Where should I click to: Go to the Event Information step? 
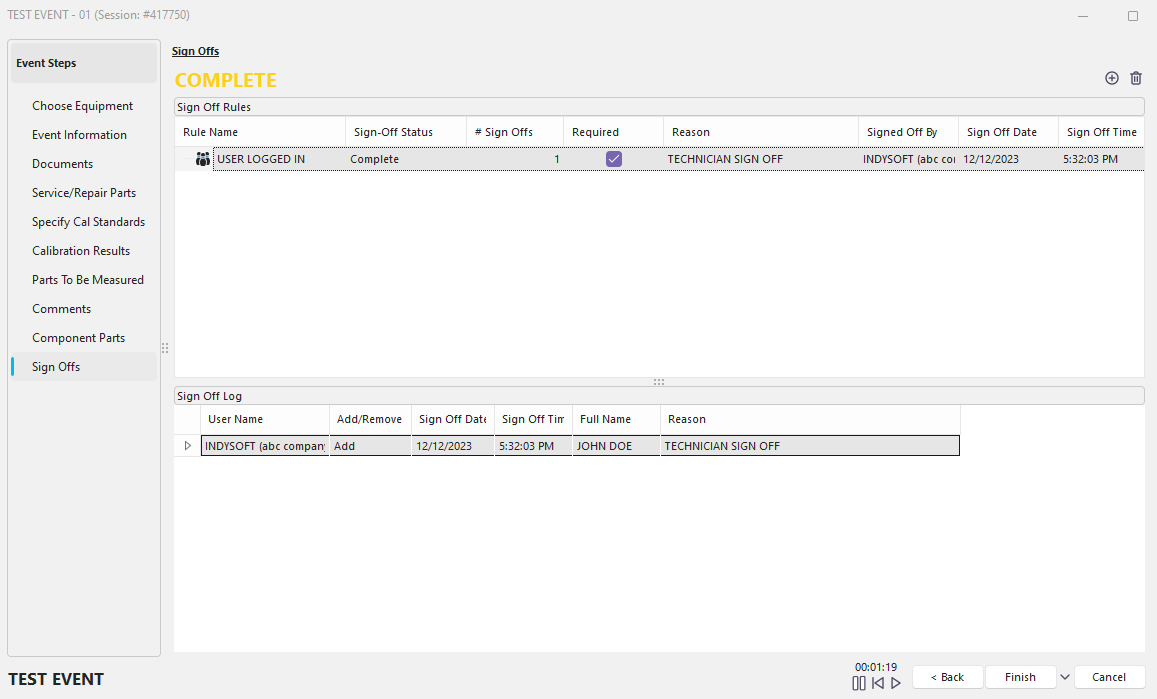click(79, 135)
